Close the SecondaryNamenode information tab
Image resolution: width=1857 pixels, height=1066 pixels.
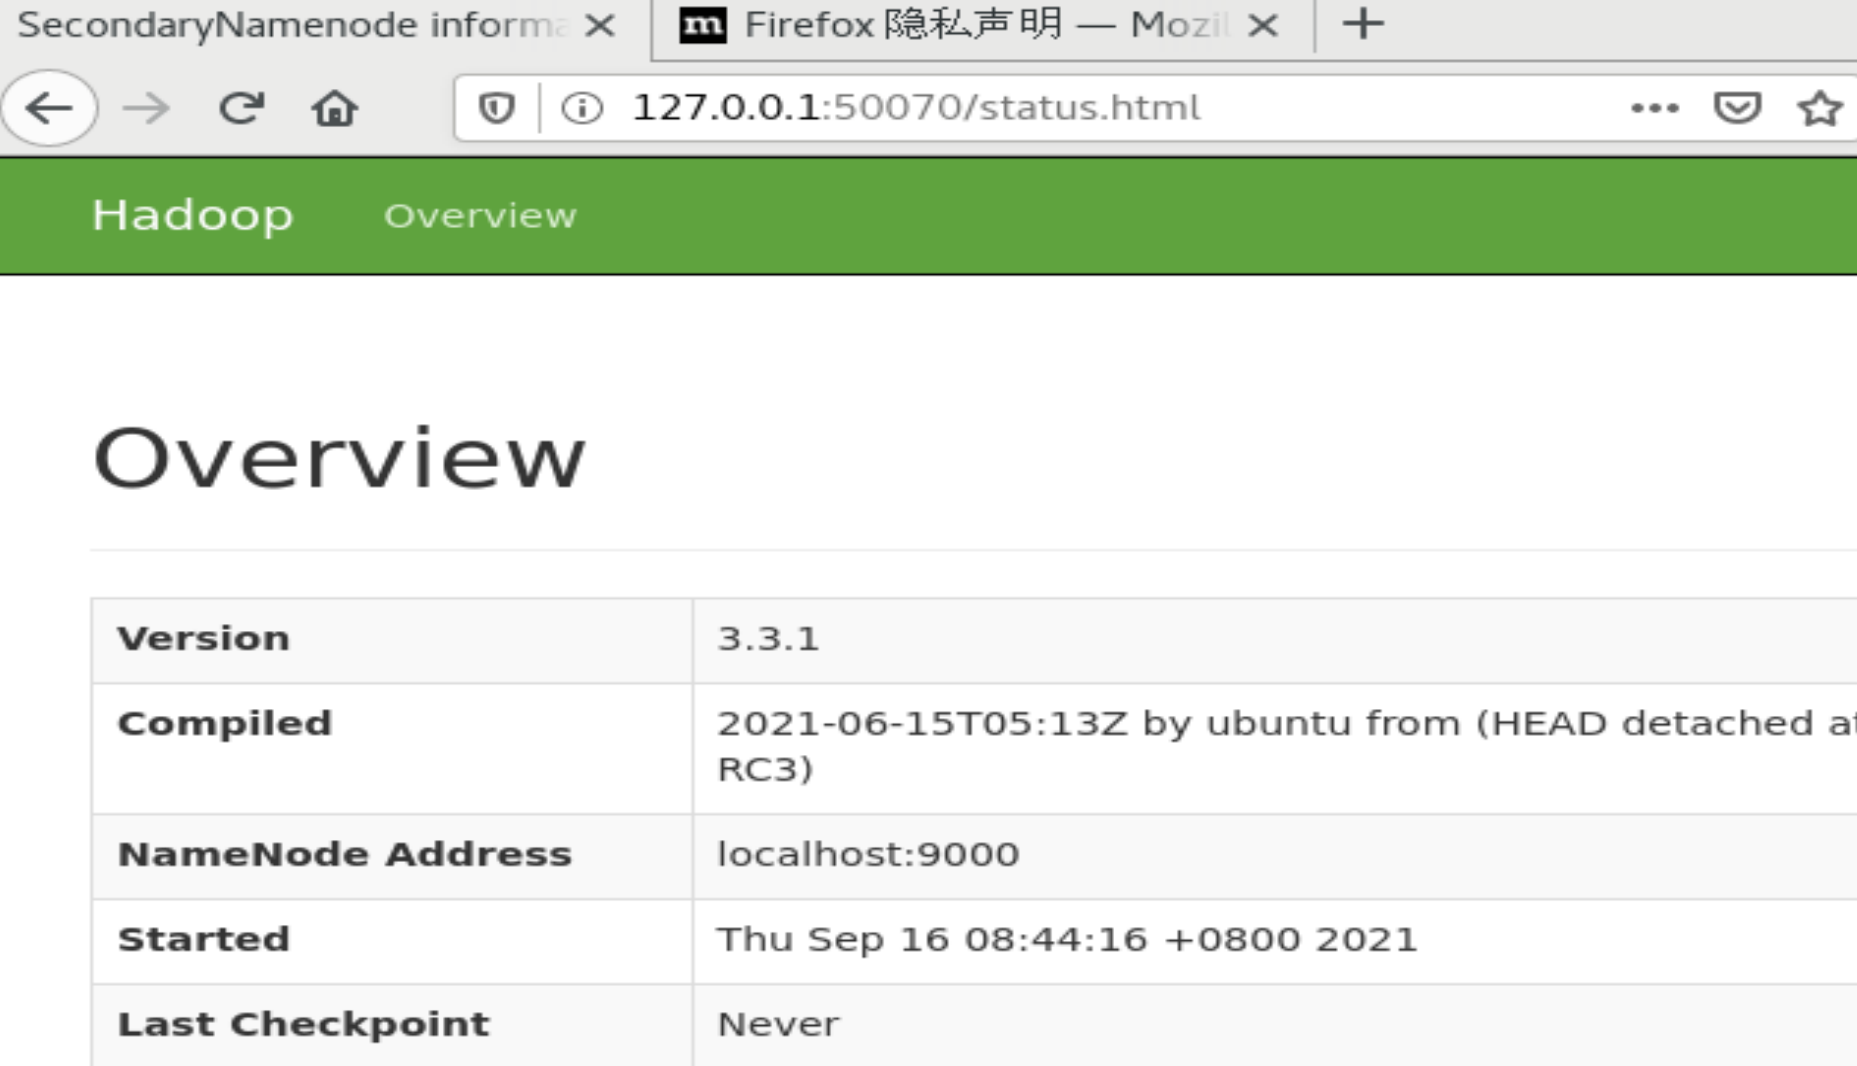click(600, 26)
